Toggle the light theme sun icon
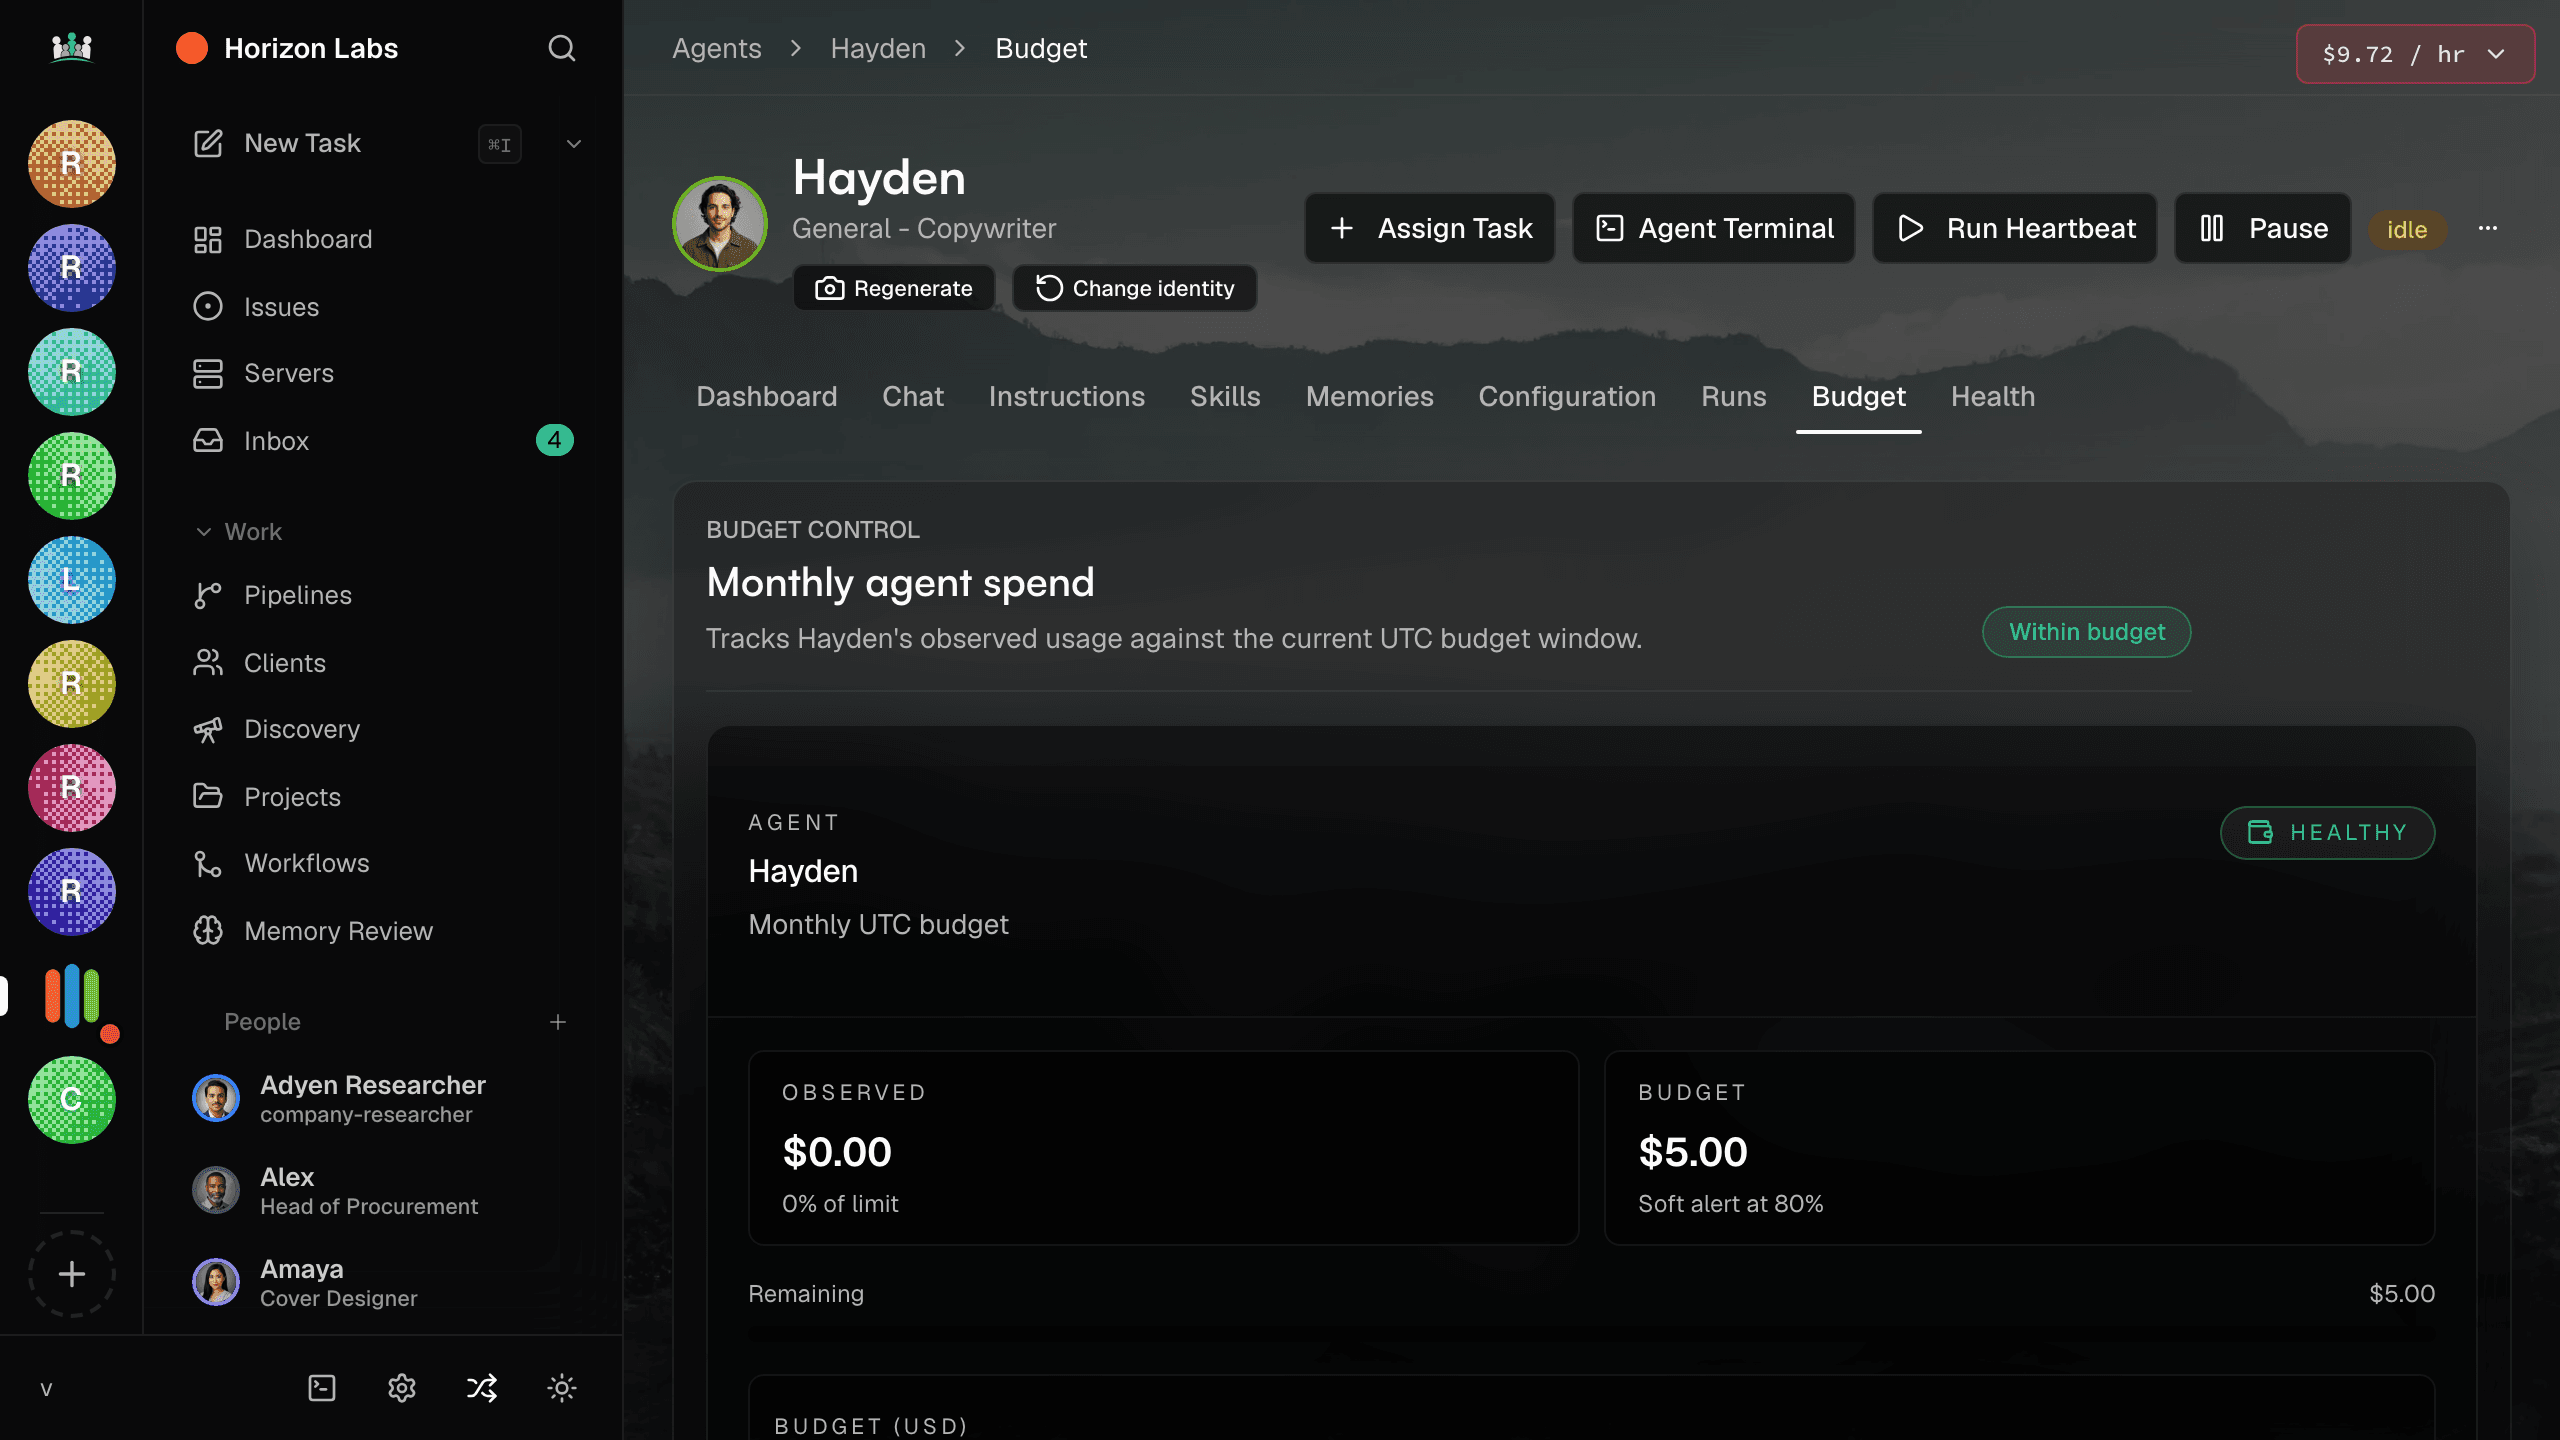Screen dimensions: 2560x1440 pos(562,1388)
